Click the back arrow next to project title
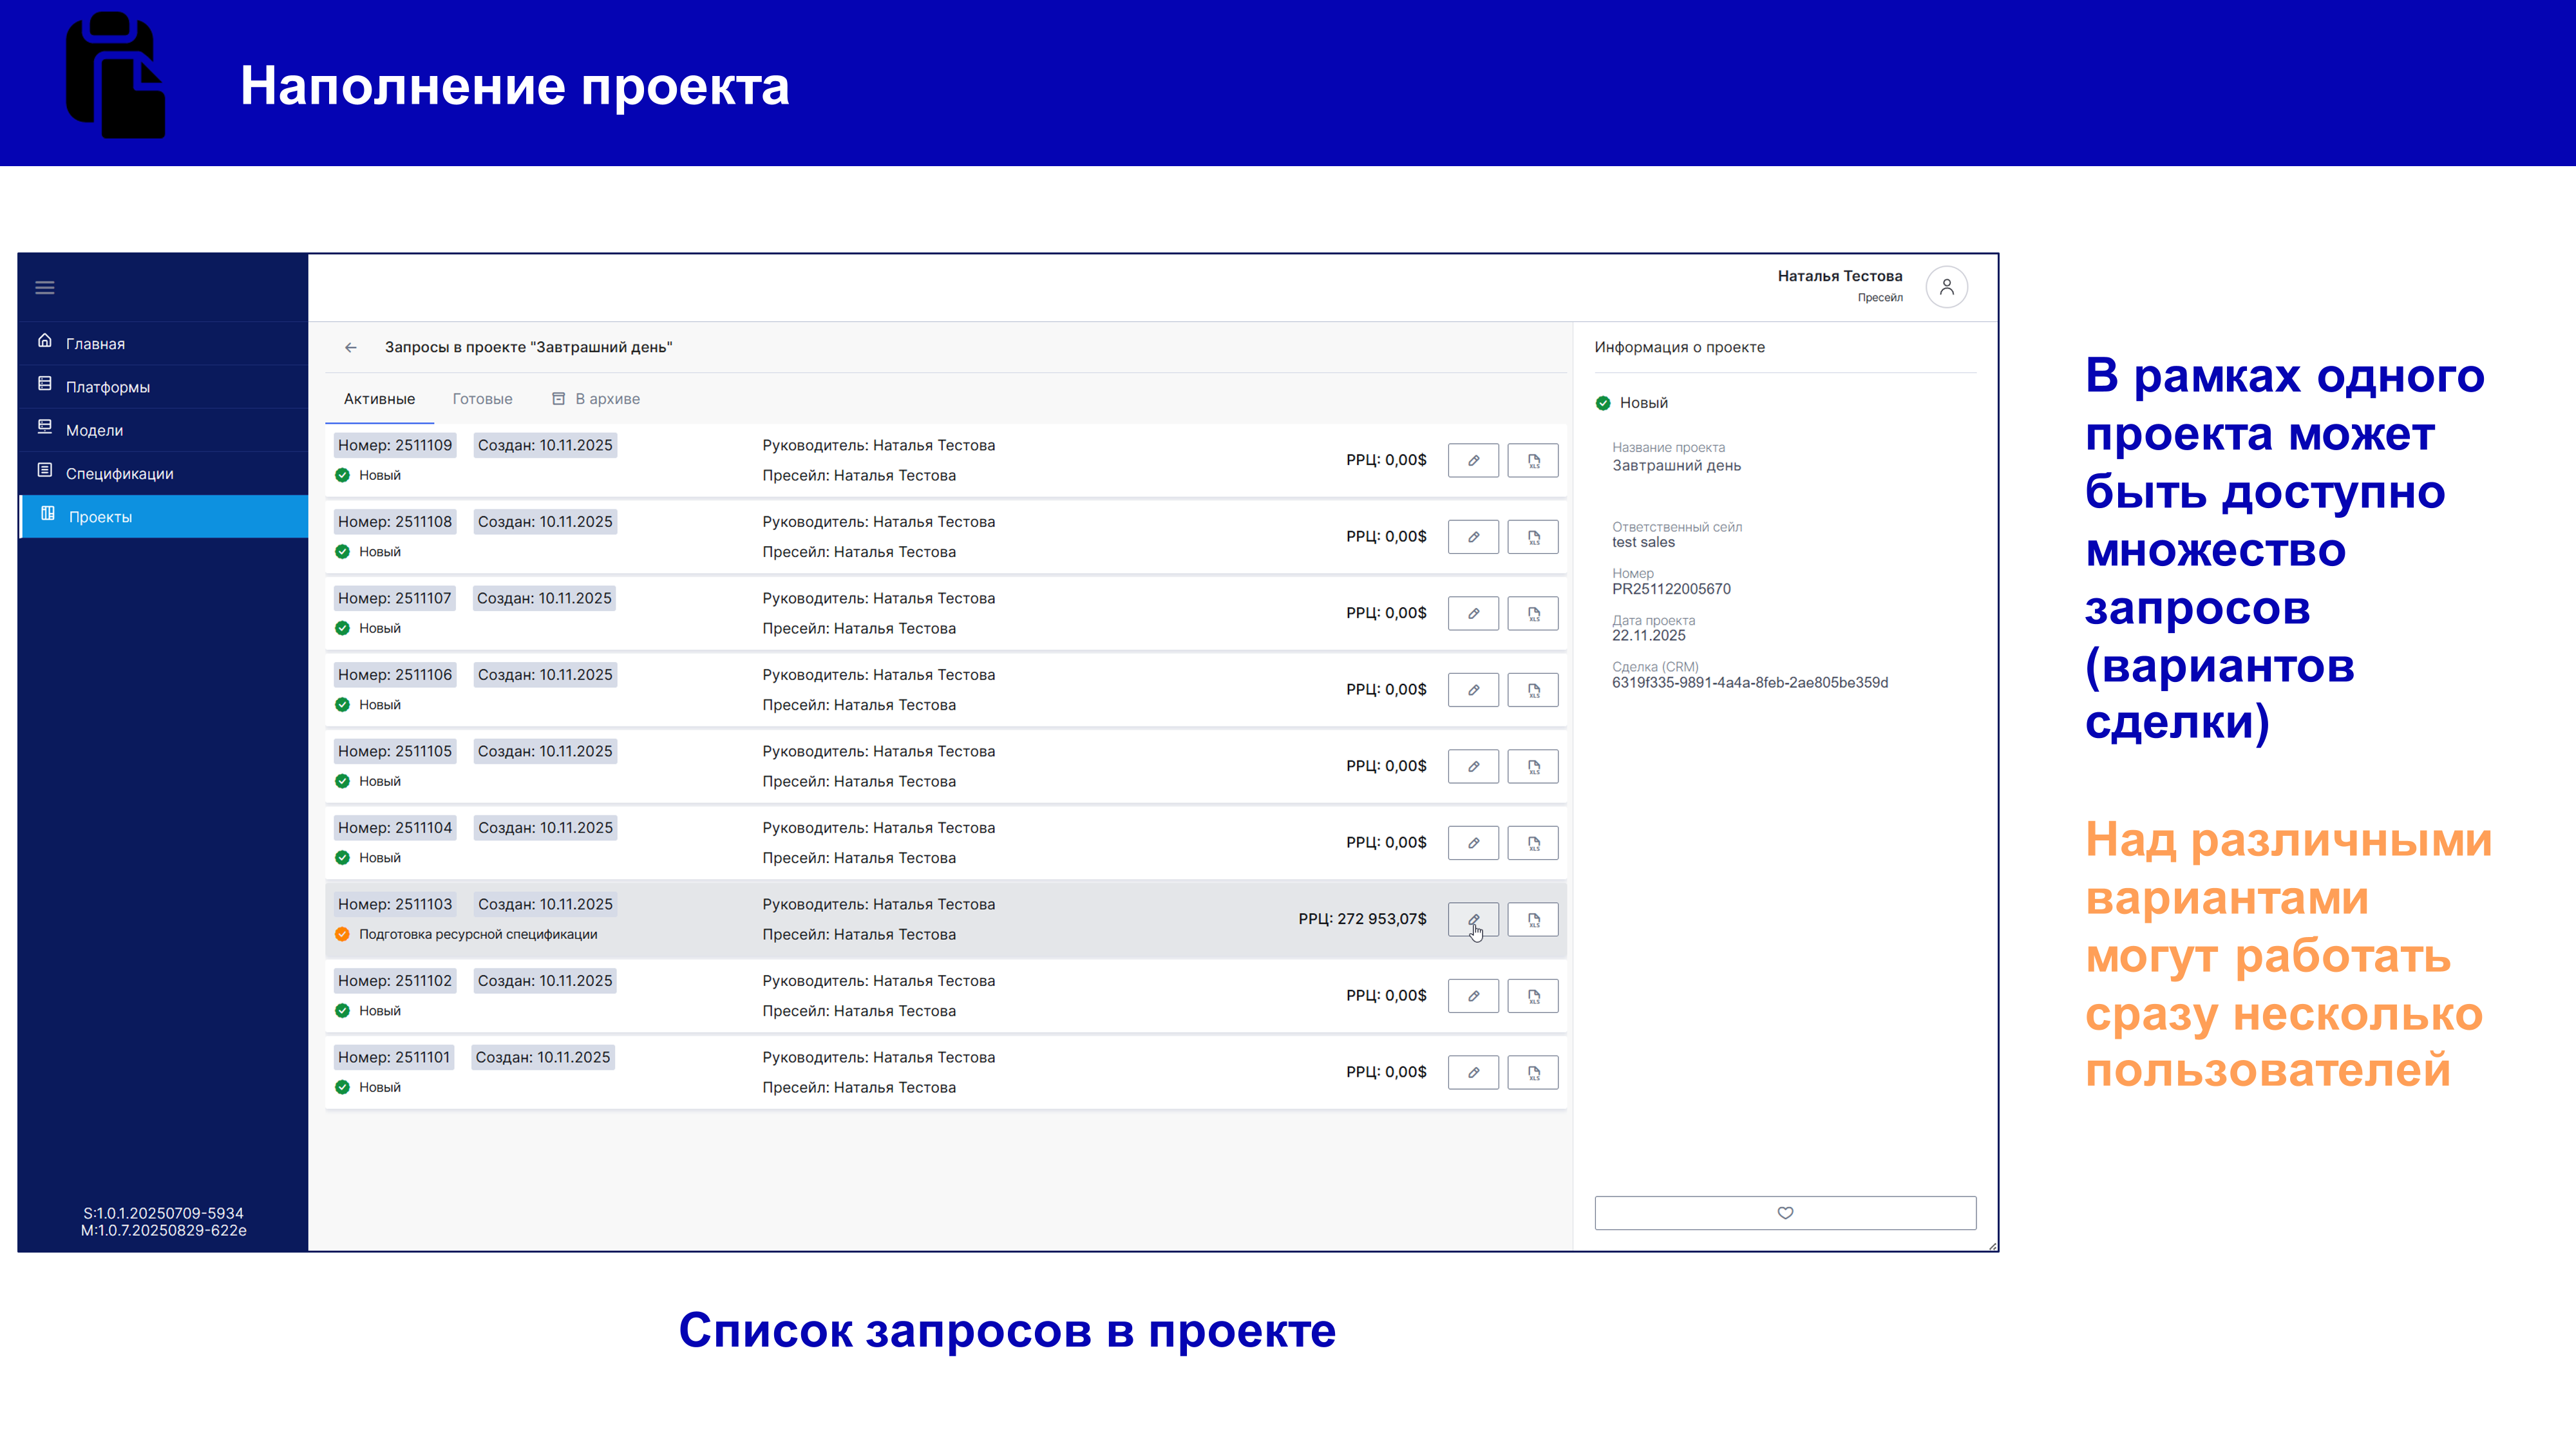 351,347
